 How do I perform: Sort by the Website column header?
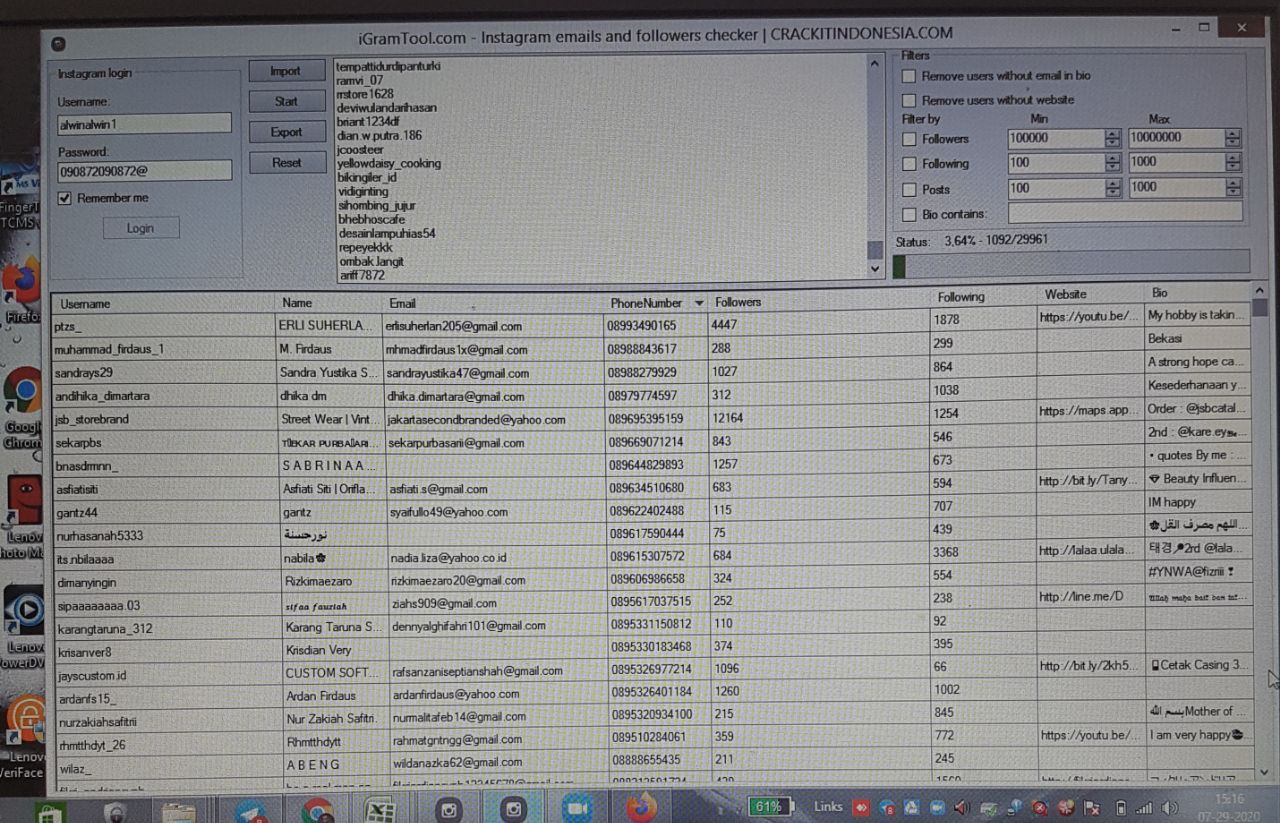[1092, 294]
